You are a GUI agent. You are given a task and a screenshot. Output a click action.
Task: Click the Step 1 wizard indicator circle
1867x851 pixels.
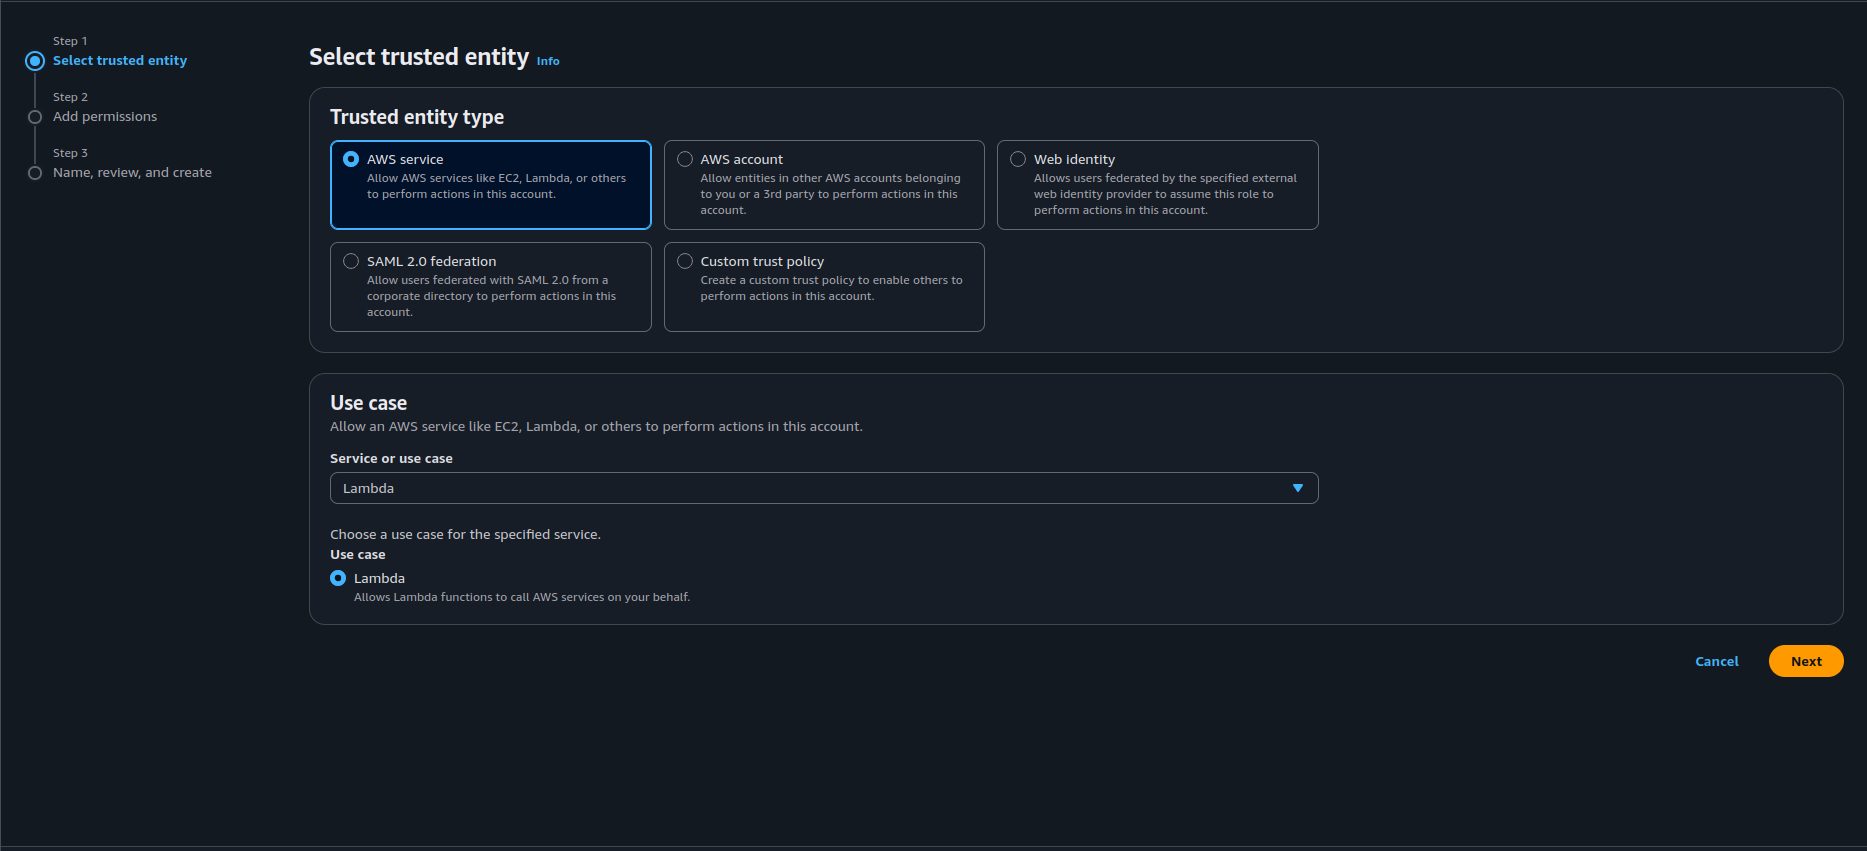coord(35,61)
